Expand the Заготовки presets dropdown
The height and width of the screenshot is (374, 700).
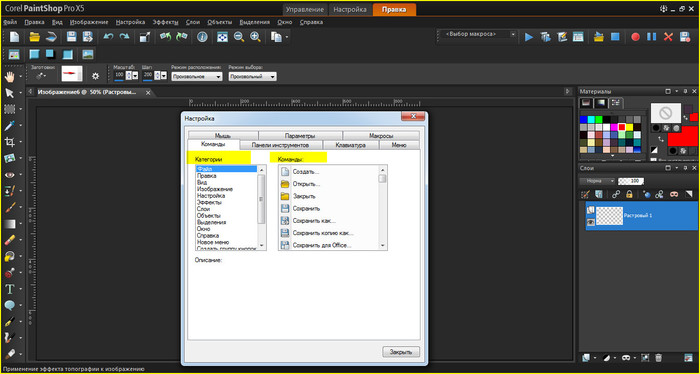40,76
